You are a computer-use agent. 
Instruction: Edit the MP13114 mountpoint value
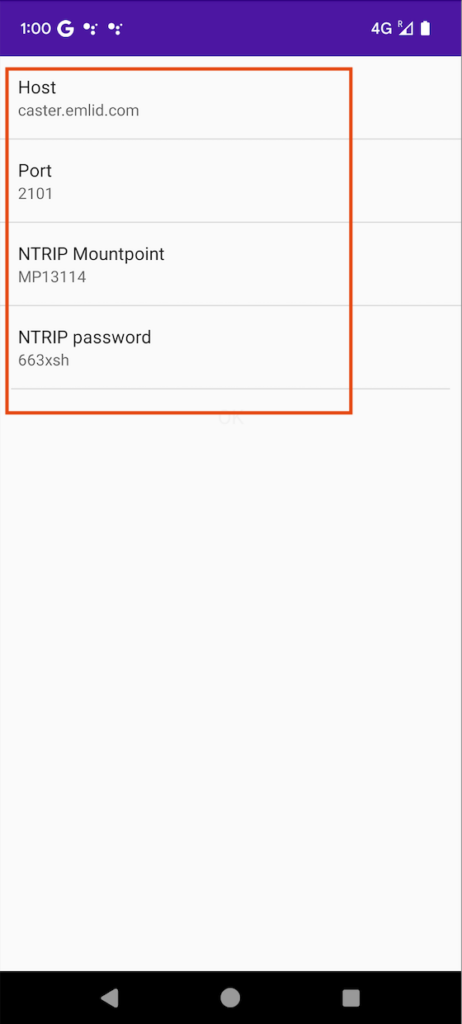(52, 277)
